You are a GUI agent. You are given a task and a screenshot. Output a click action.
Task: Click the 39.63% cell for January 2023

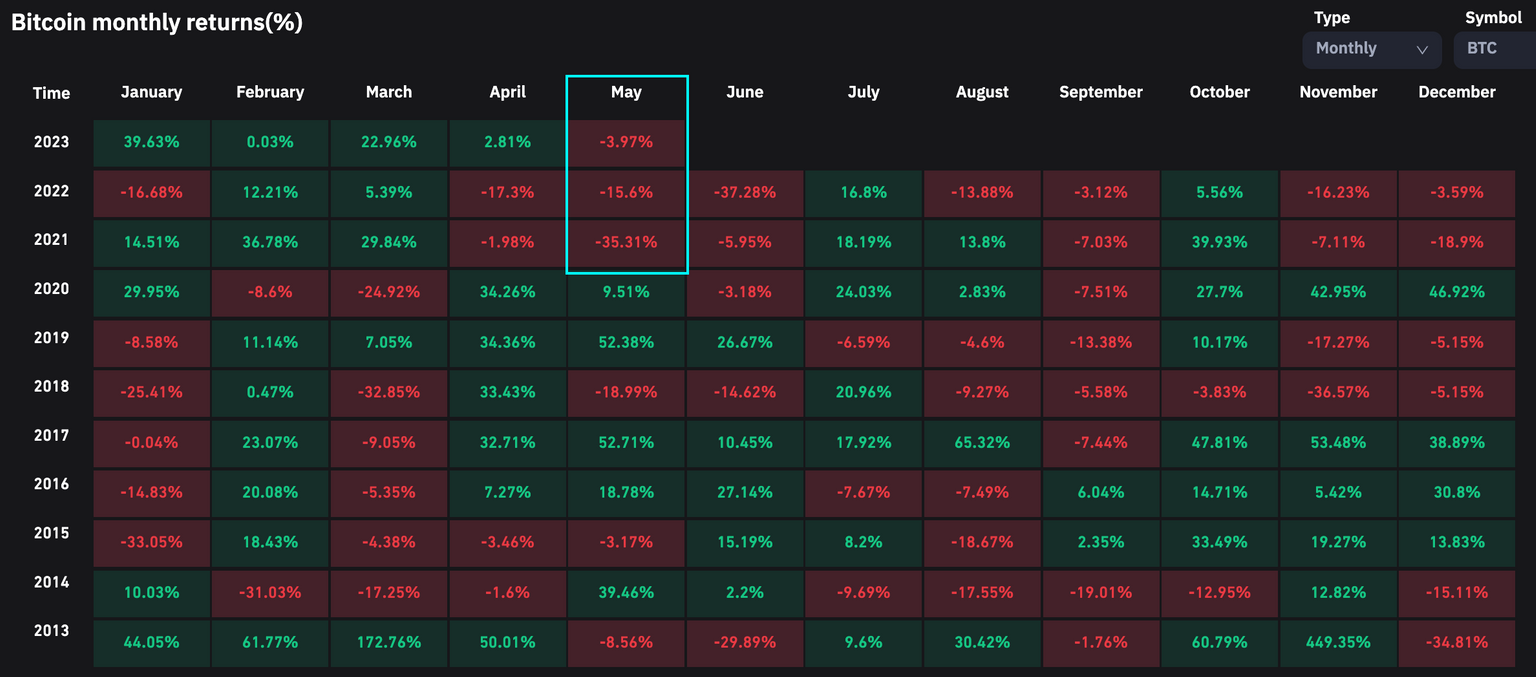click(152, 143)
